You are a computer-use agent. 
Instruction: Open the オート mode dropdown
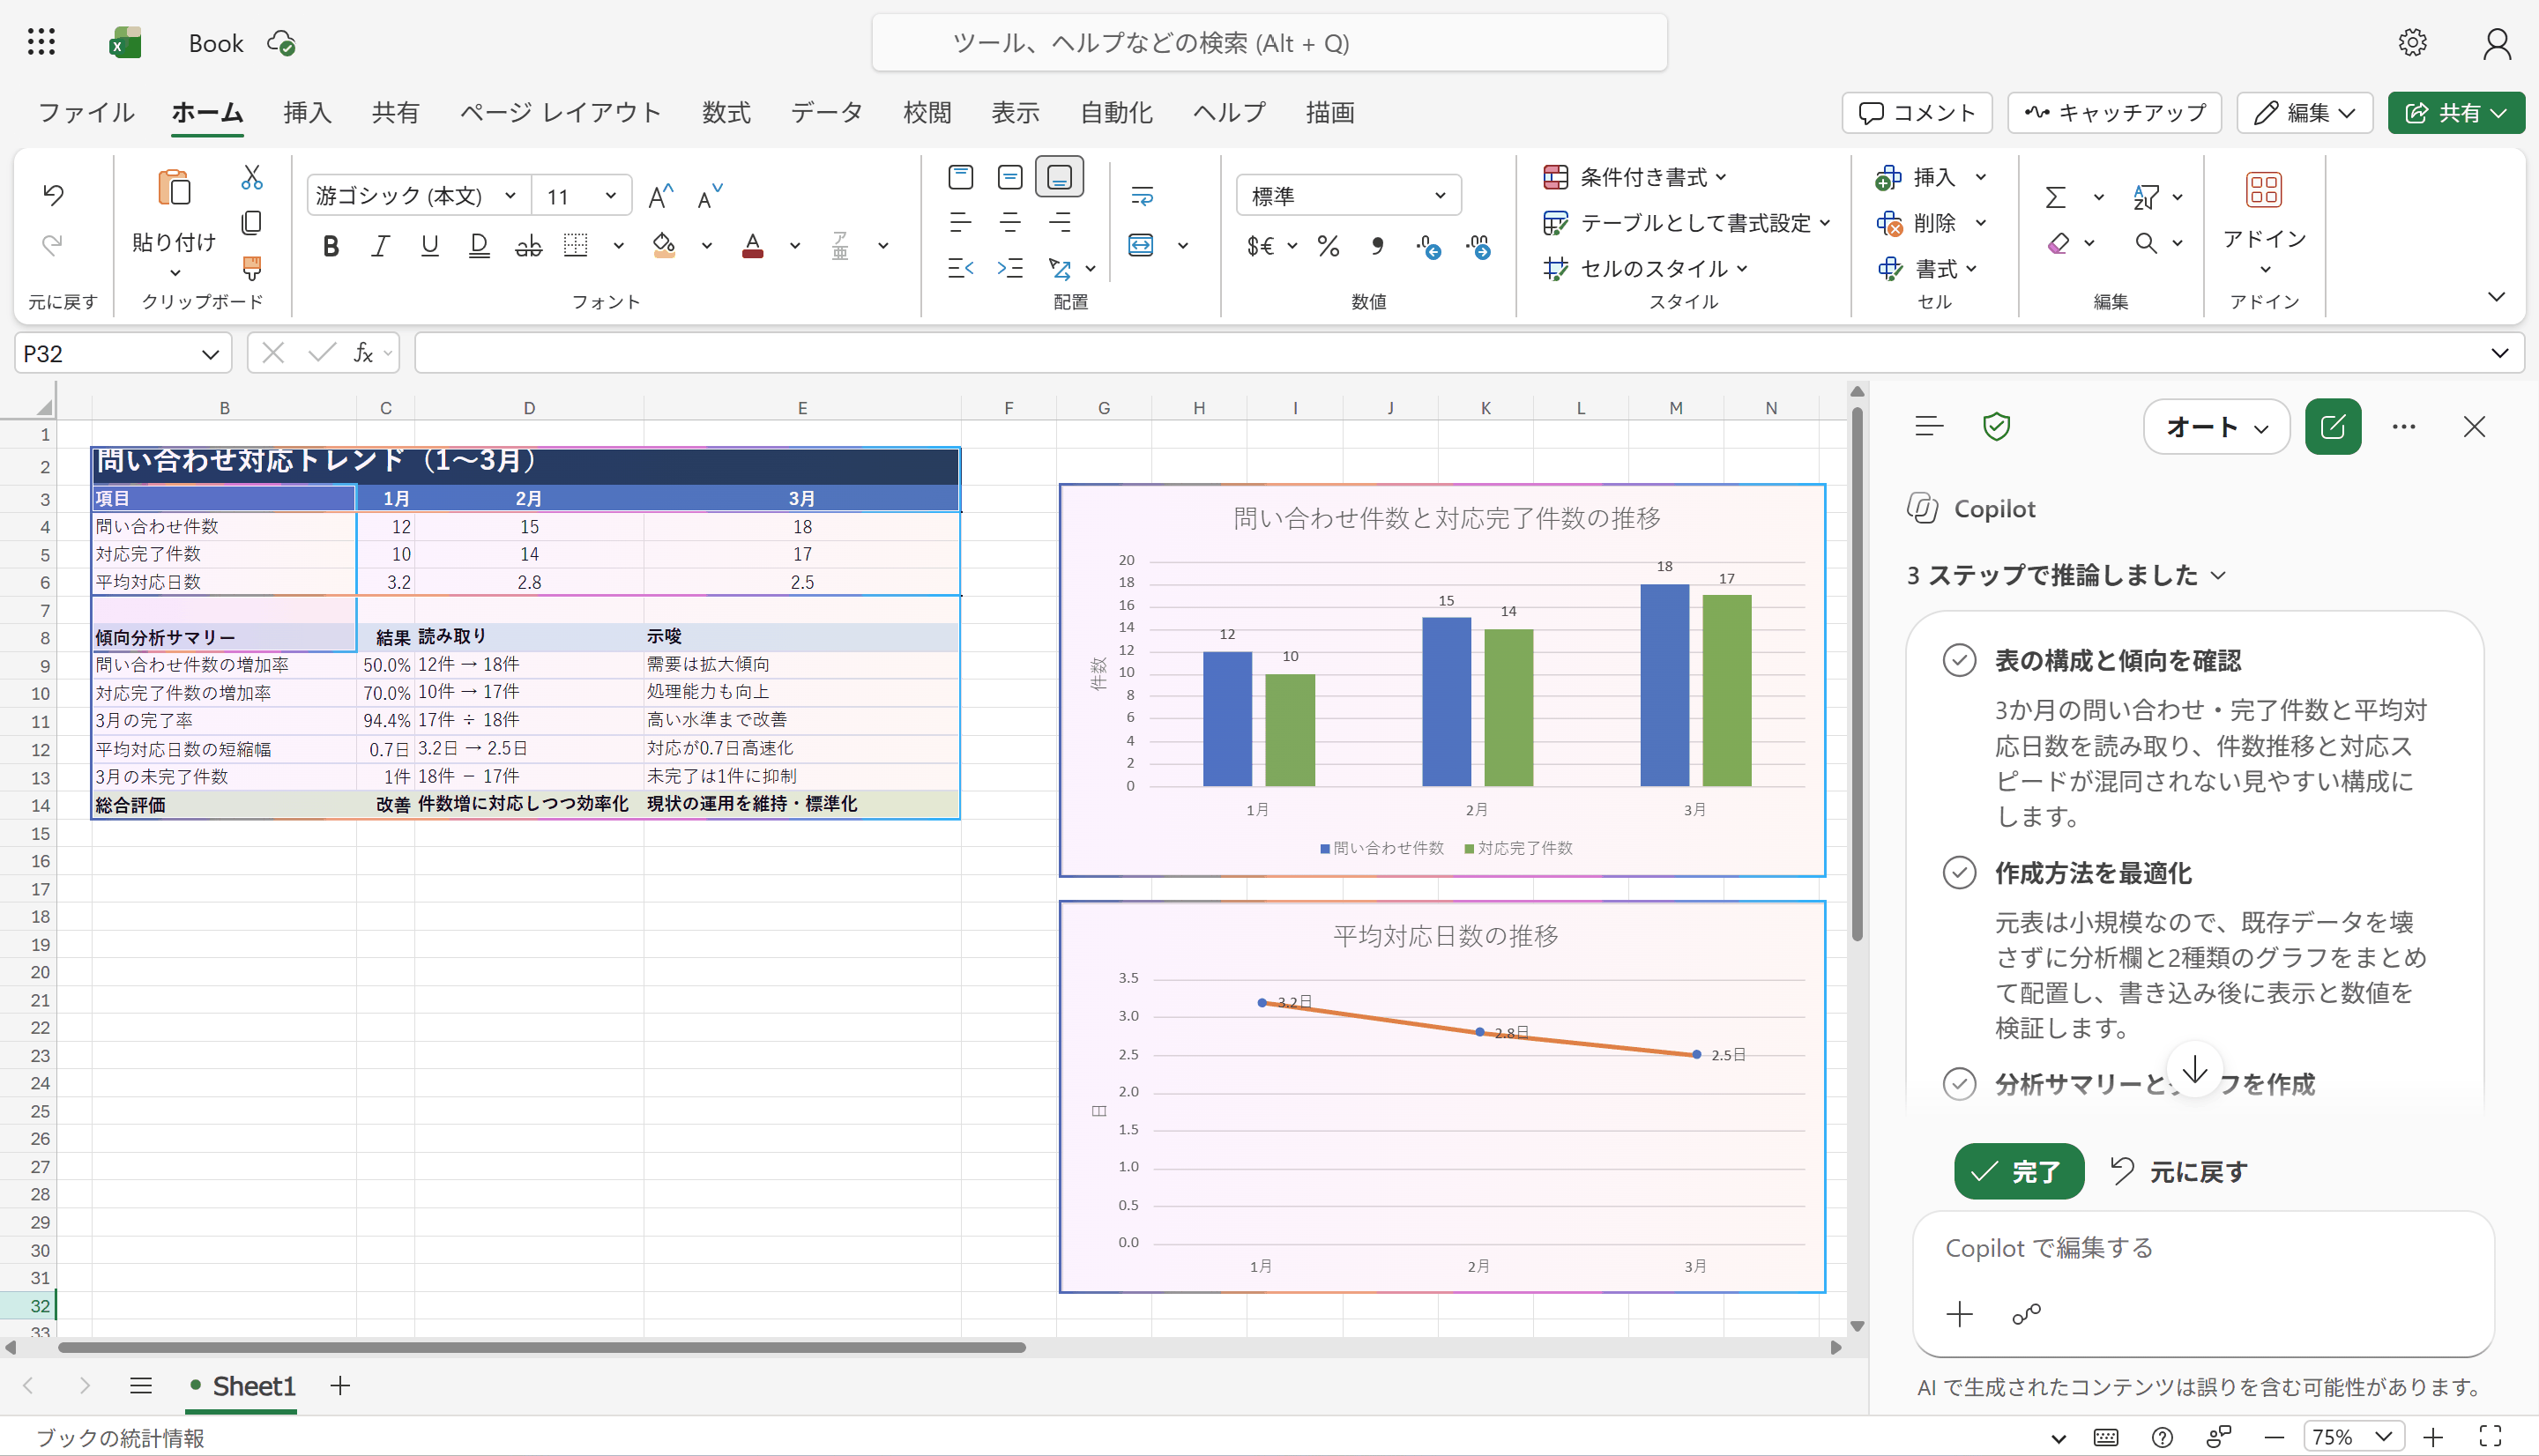[x=2216, y=427]
